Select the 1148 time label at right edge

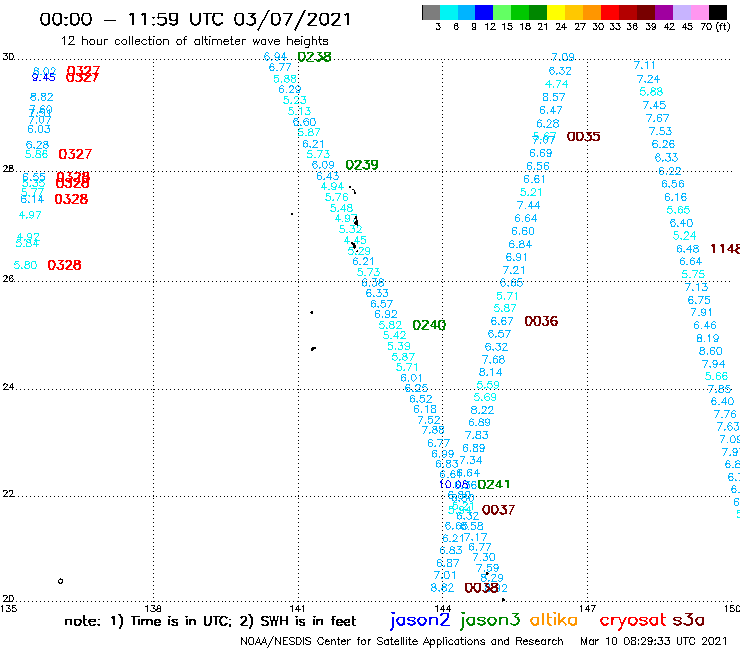[725, 249]
